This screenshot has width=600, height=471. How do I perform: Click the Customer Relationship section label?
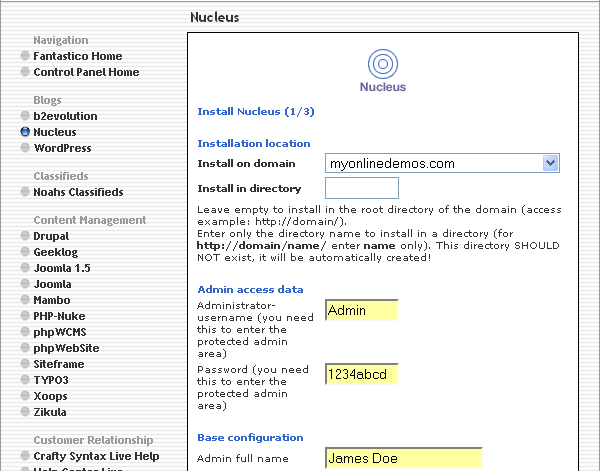point(93,440)
